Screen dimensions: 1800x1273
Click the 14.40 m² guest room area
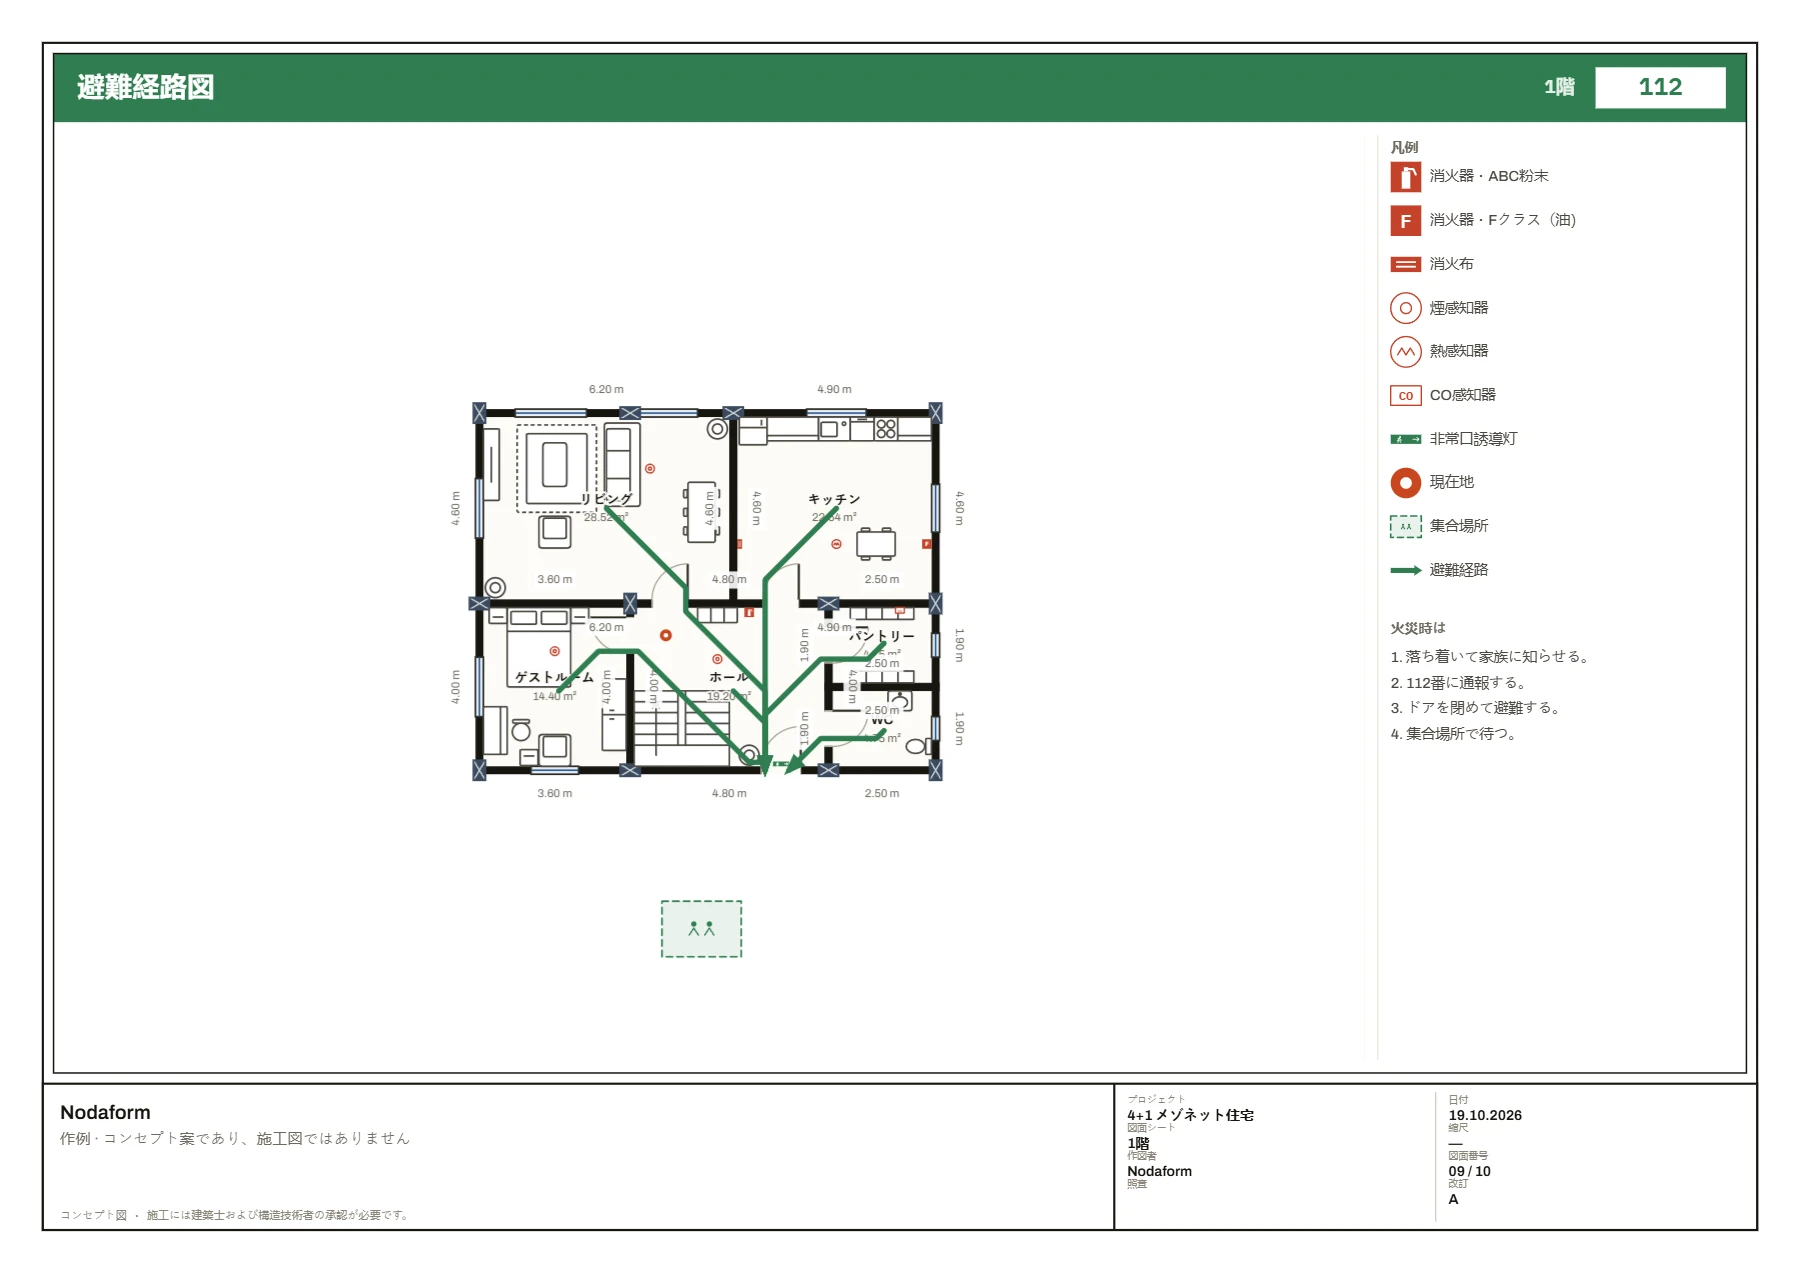554,697
